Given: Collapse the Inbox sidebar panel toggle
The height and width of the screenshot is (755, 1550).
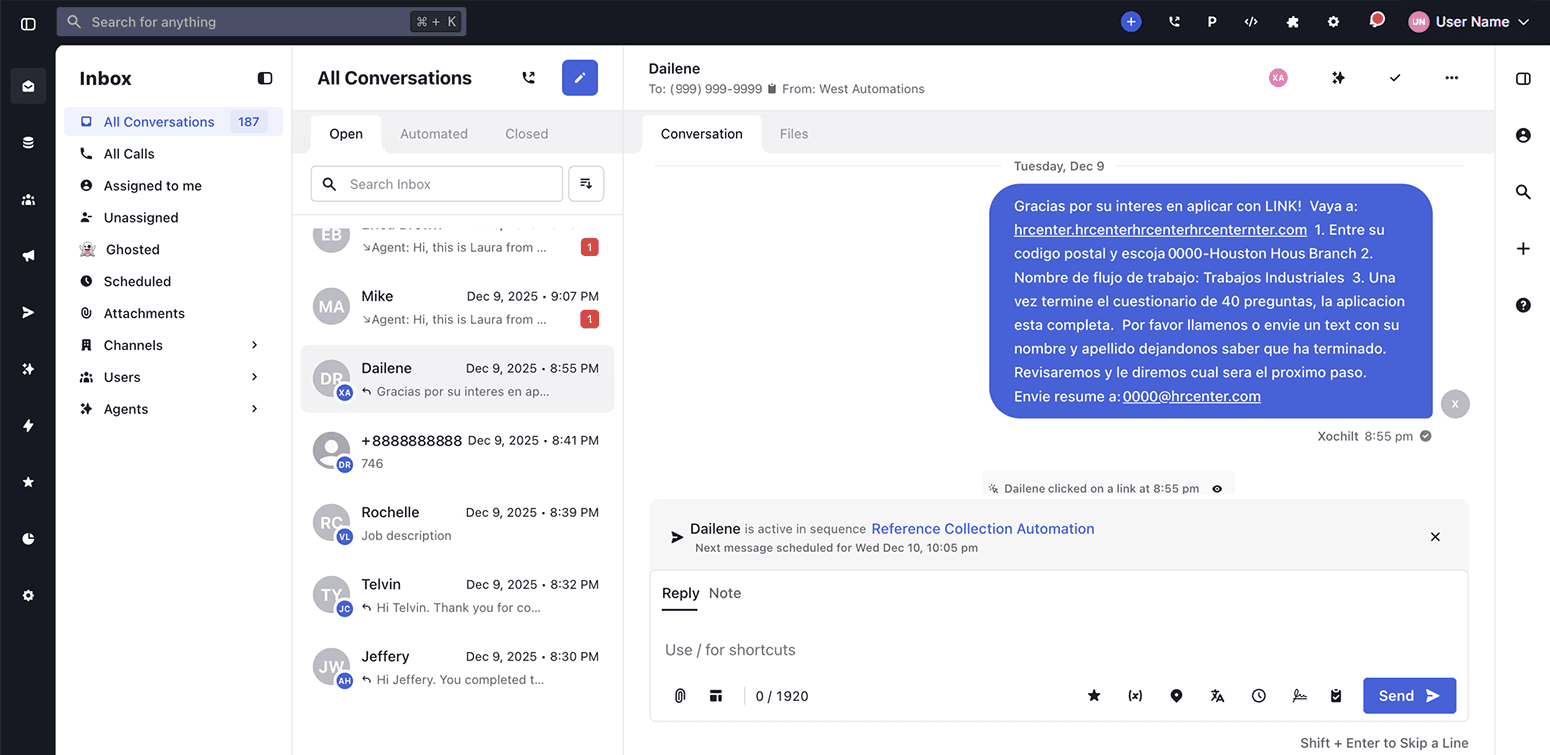Looking at the screenshot, I should tap(265, 78).
